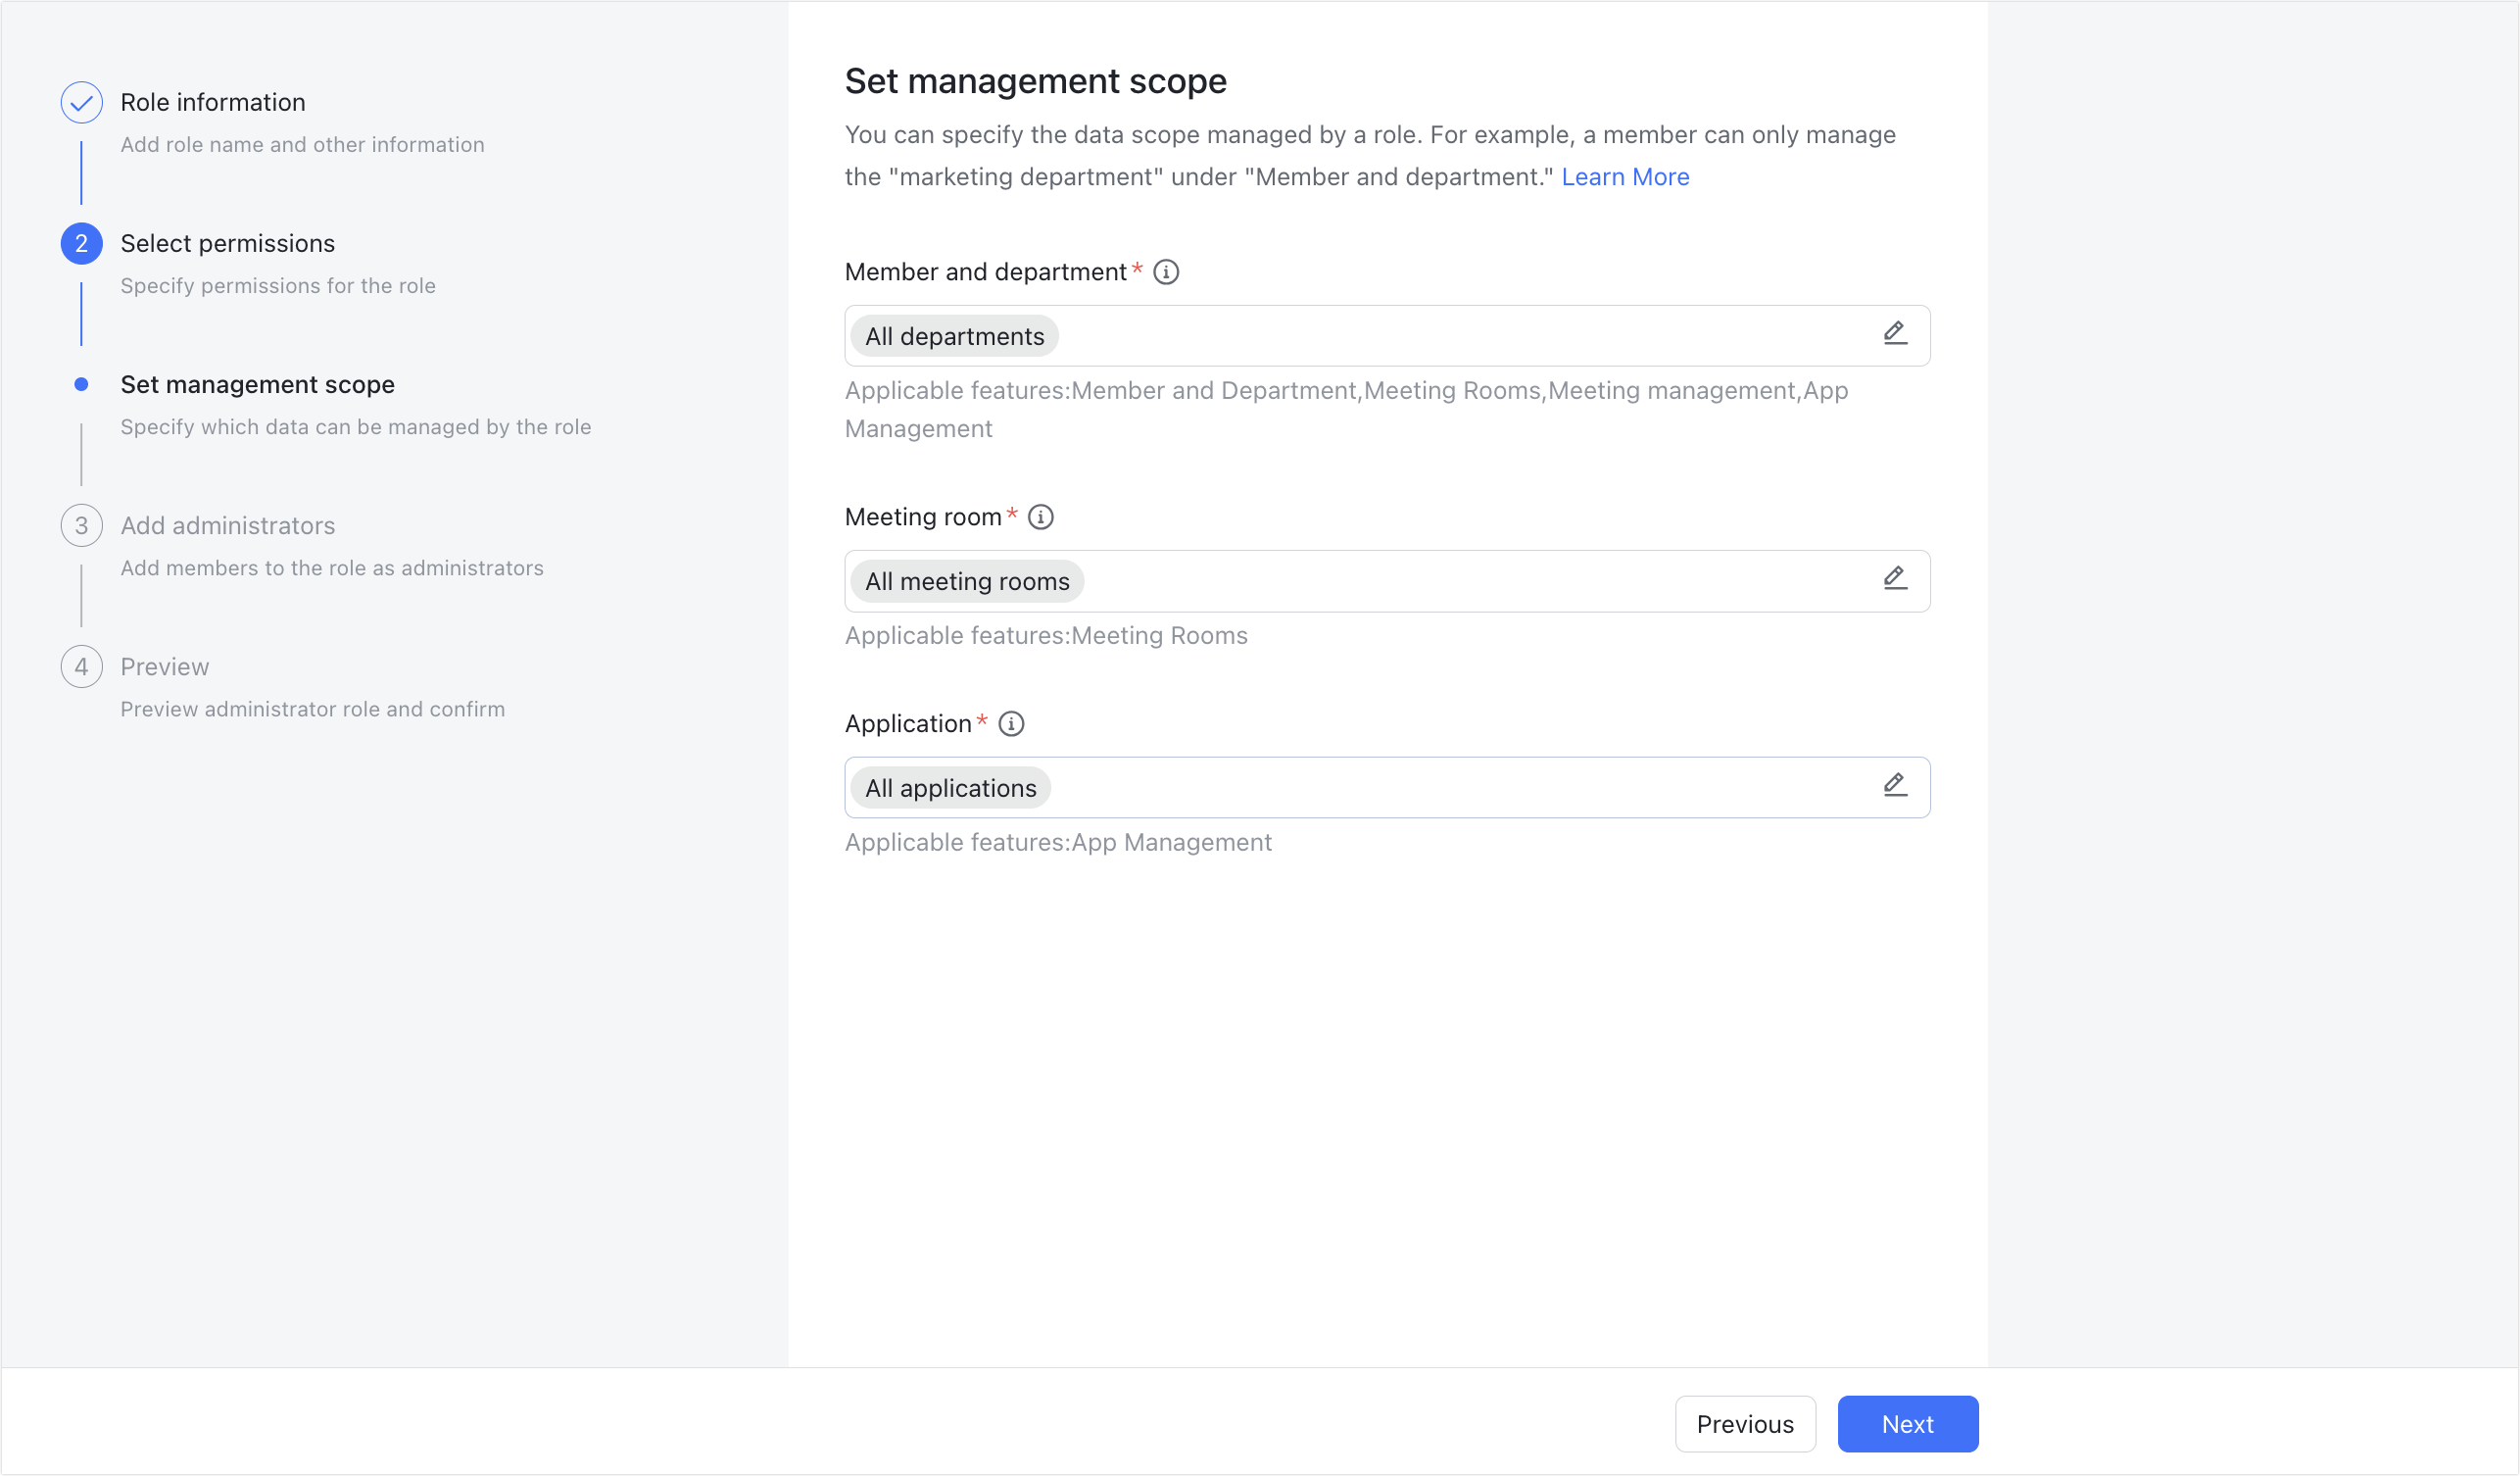Open the Learn More link
2520x1476 pixels.
(x=1625, y=176)
